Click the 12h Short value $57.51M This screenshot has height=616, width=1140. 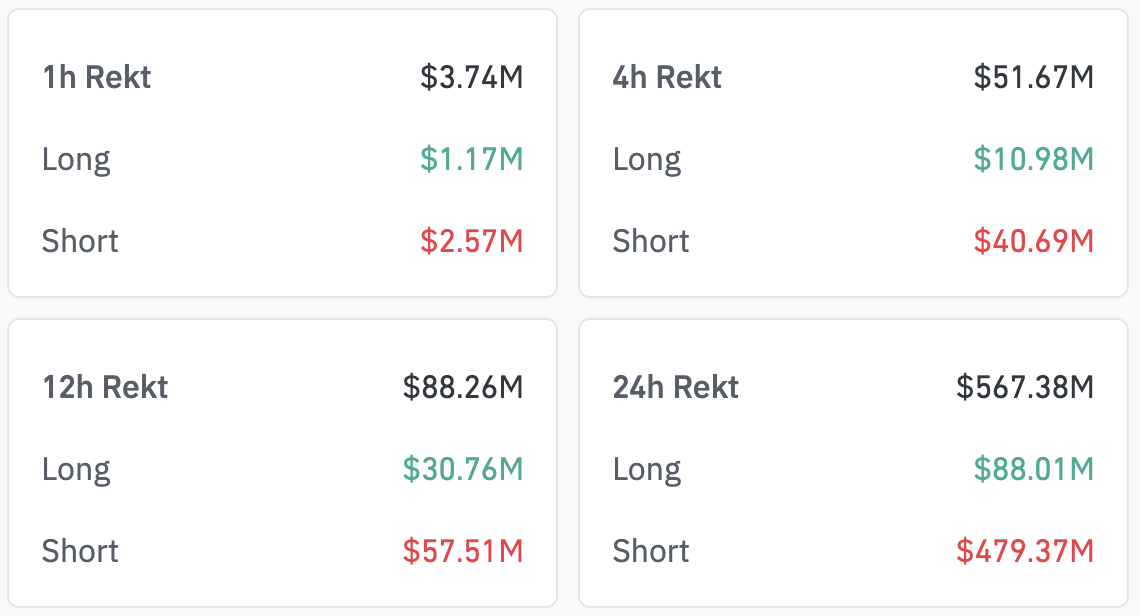click(462, 551)
